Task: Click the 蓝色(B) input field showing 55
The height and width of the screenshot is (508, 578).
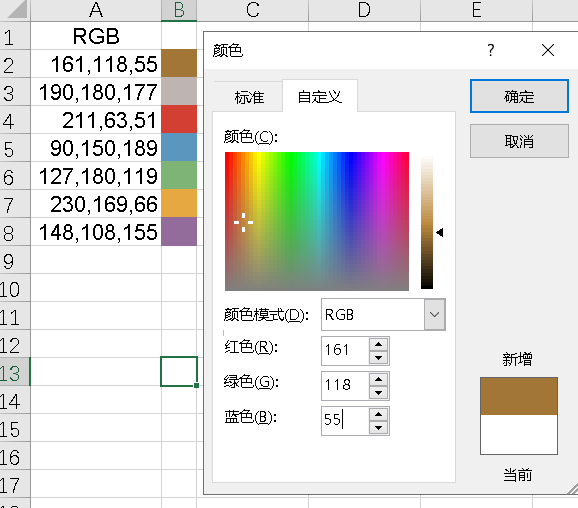Action: click(345, 421)
